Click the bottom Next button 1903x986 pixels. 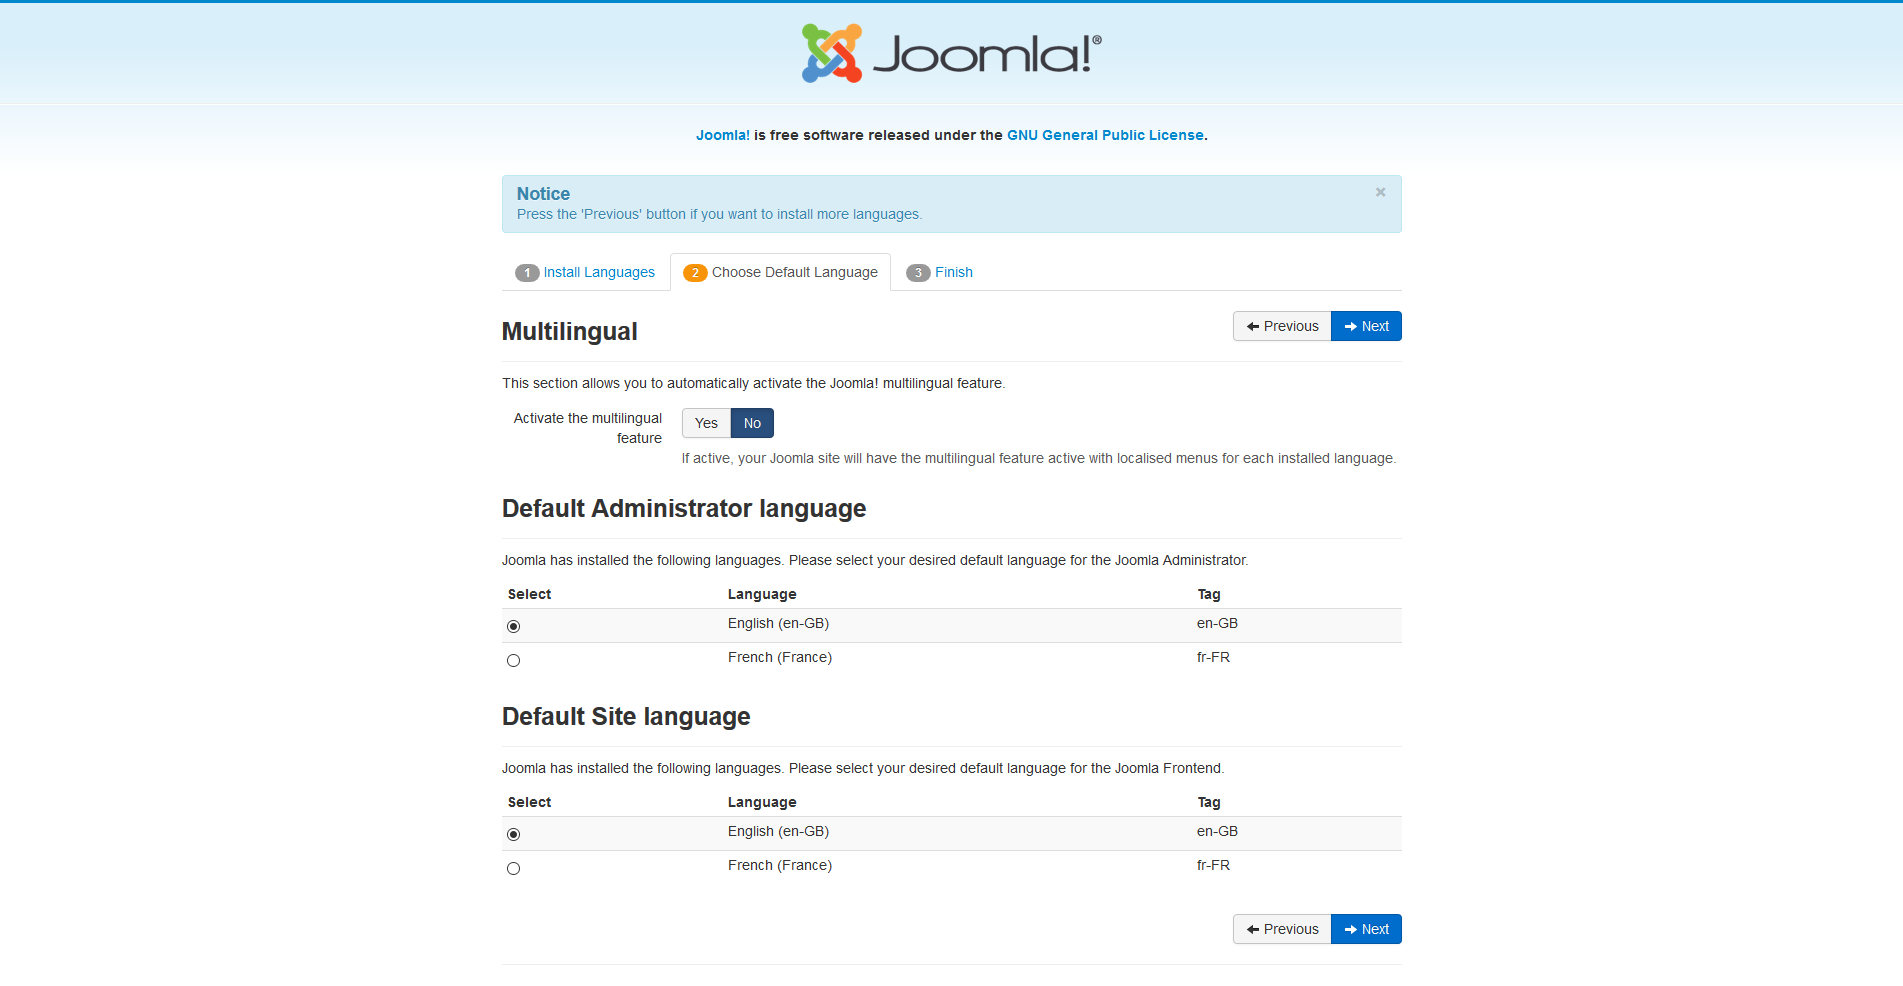pyautogui.click(x=1366, y=929)
